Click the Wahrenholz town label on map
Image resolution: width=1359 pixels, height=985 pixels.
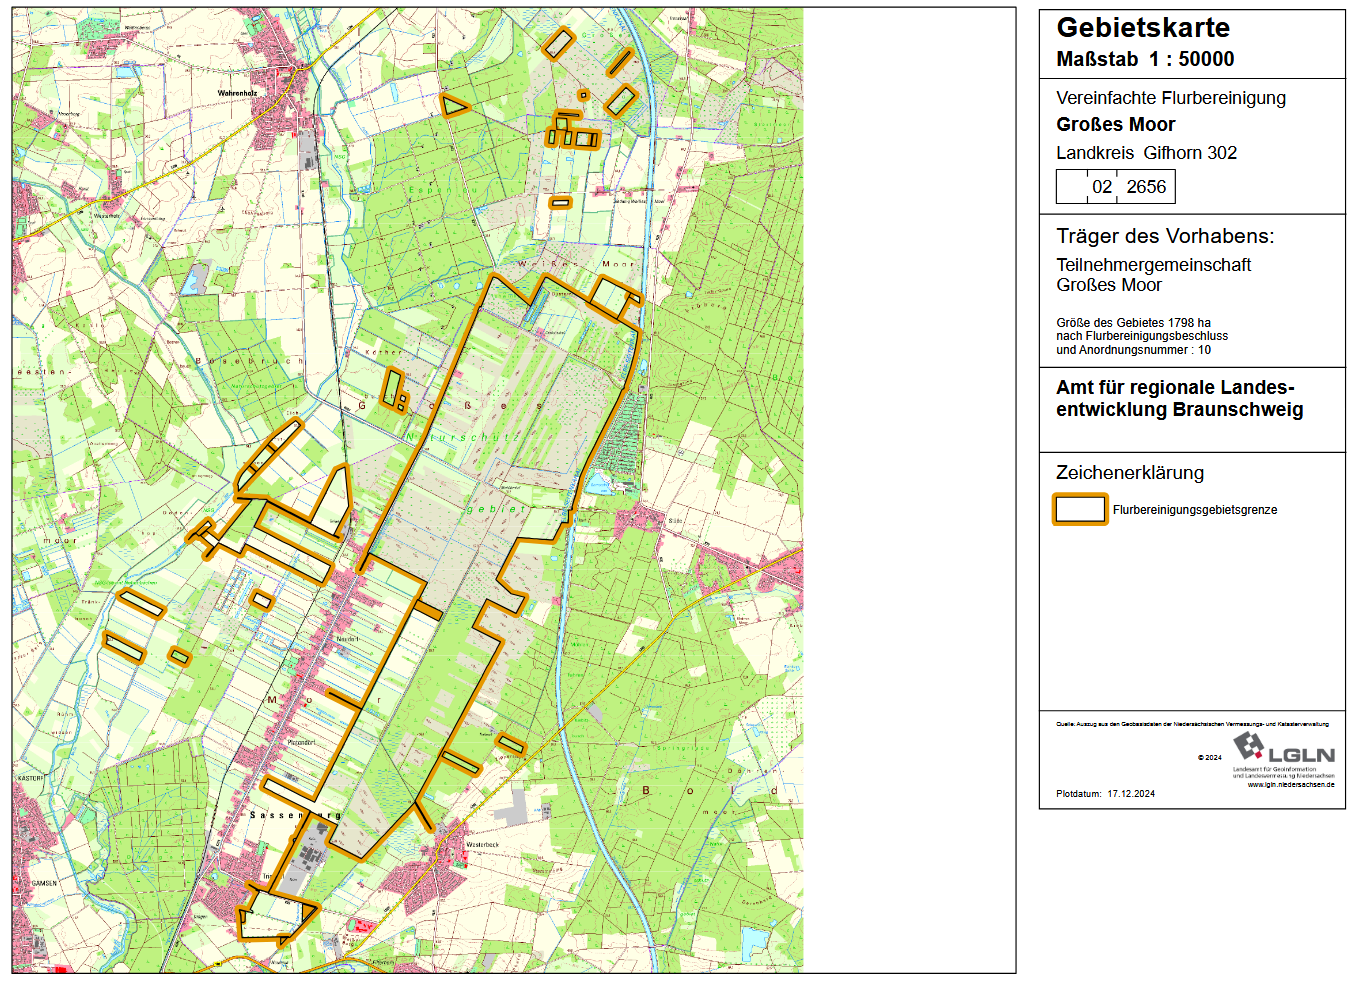coord(237,93)
